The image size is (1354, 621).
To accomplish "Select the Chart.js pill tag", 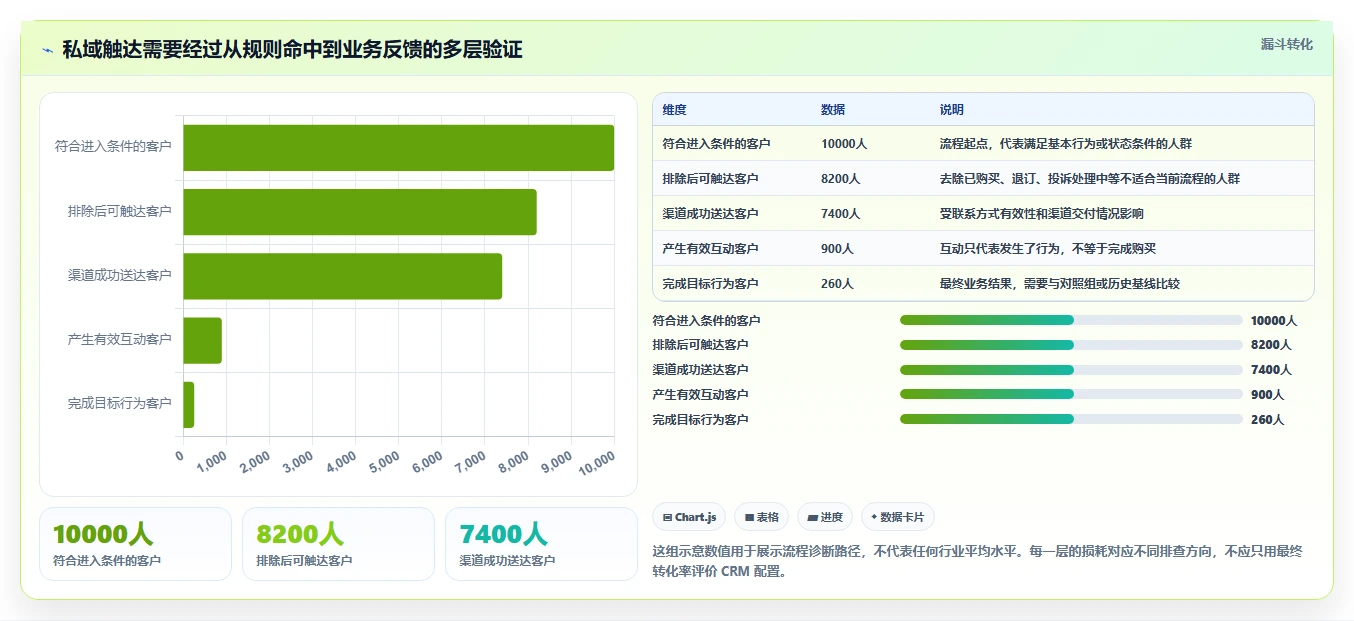I will pyautogui.click(x=689, y=517).
